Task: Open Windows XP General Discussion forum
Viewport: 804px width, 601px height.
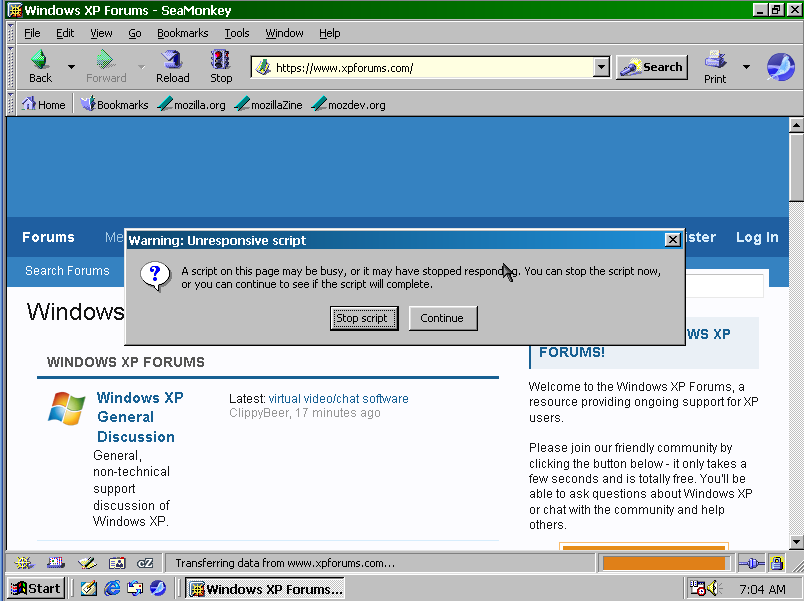Action: pyautogui.click(x=140, y=417)
